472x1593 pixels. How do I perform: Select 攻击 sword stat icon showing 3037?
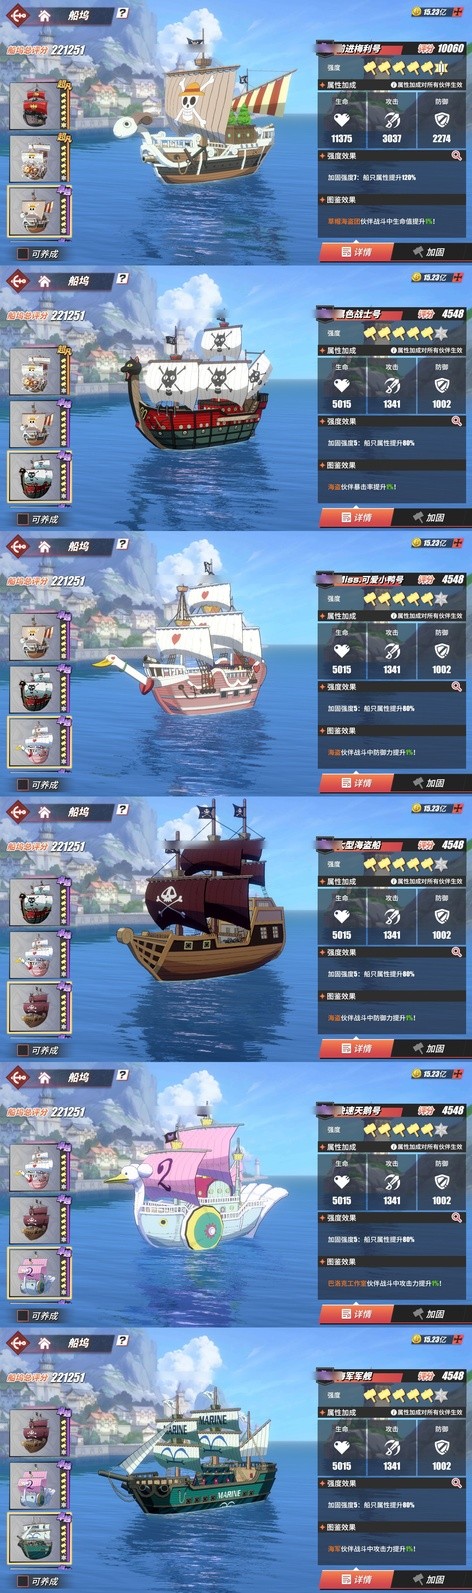coord(392,119)
